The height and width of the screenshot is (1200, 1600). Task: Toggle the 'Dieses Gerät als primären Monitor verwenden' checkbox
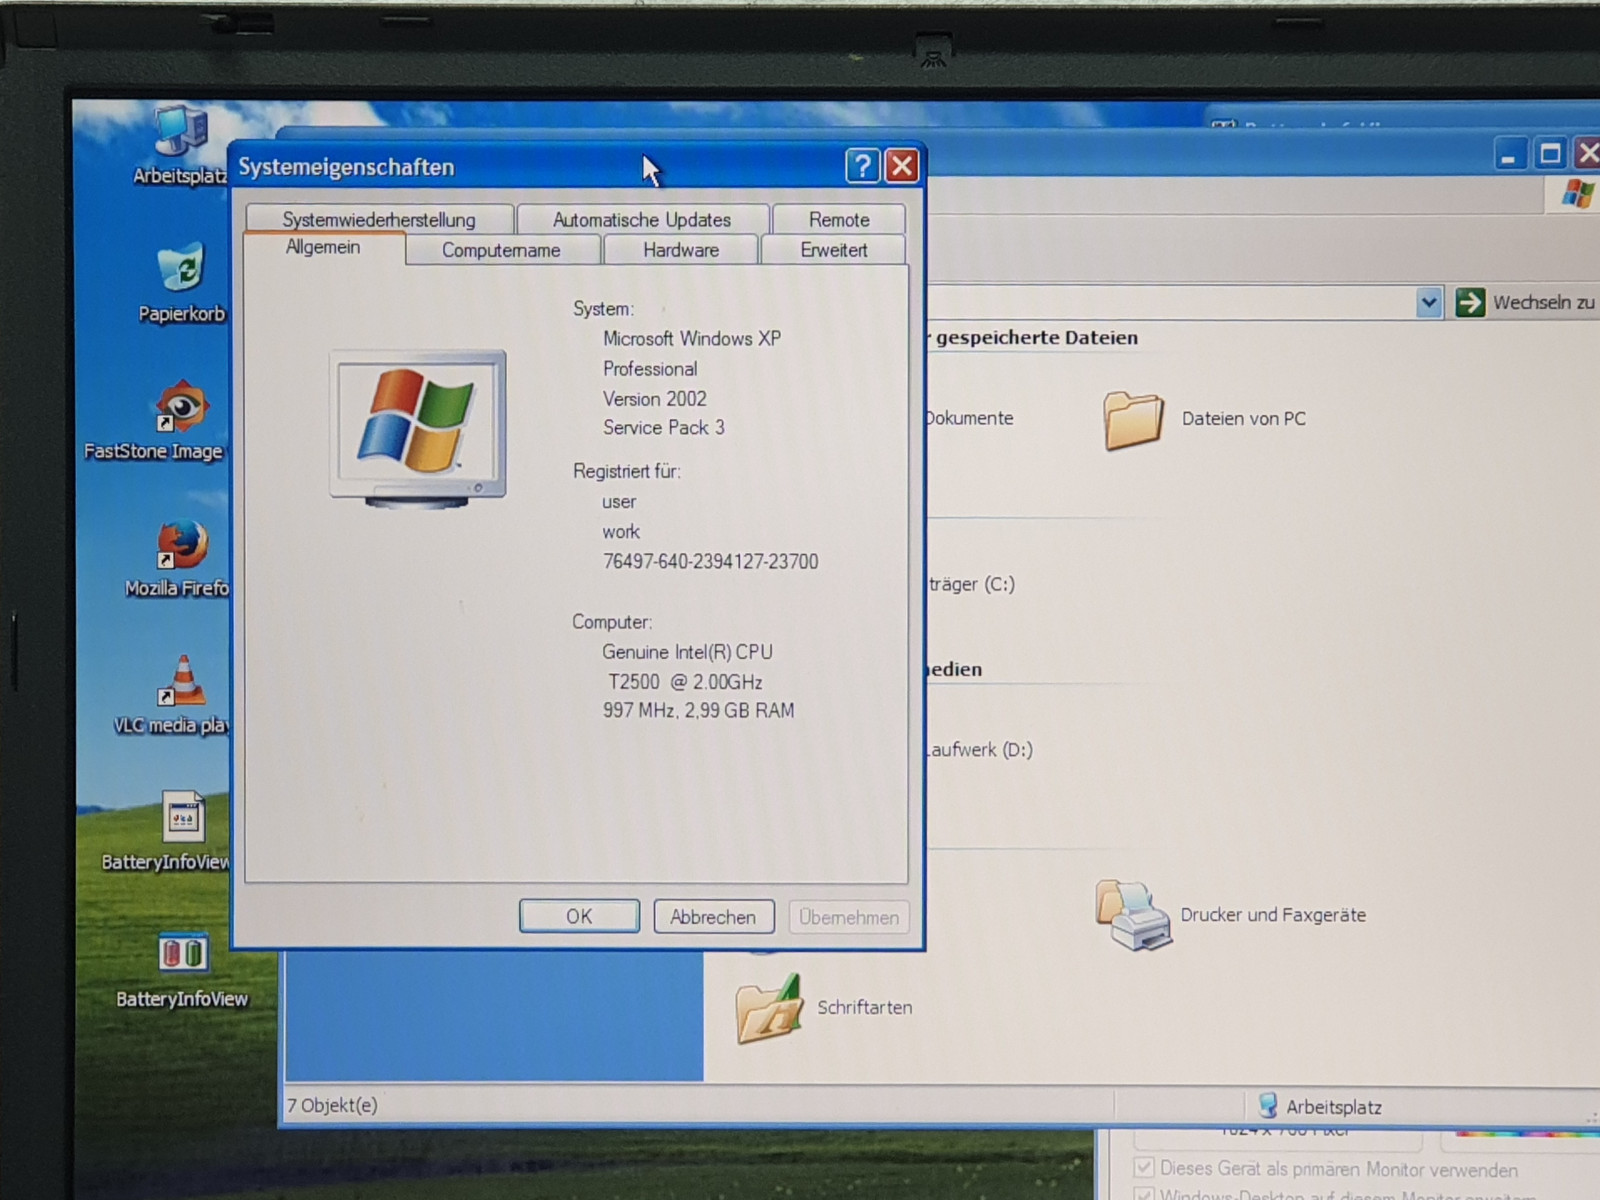click(x=1144, y=1168)
